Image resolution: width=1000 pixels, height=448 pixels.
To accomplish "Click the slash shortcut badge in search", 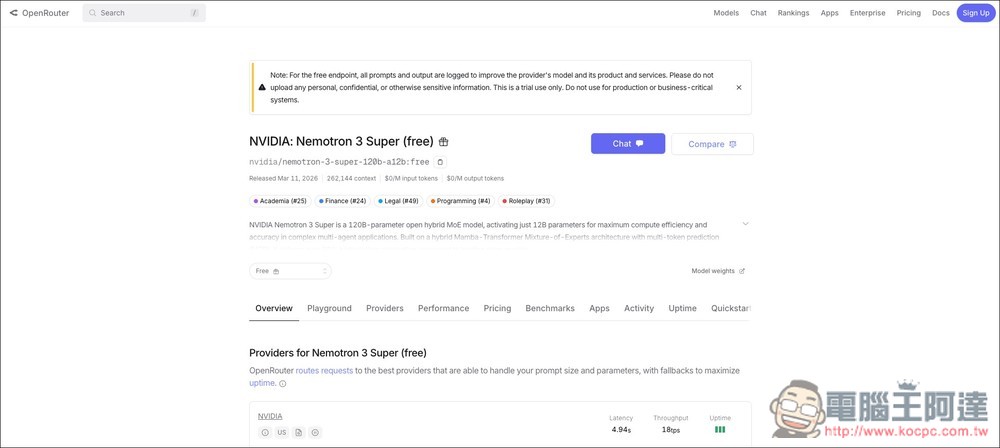I will coord(195,13).
